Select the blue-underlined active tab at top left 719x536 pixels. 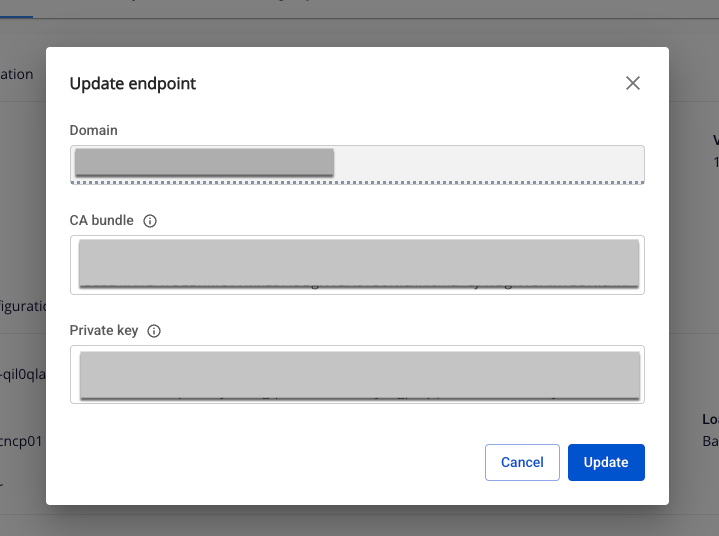coord(16,8)
